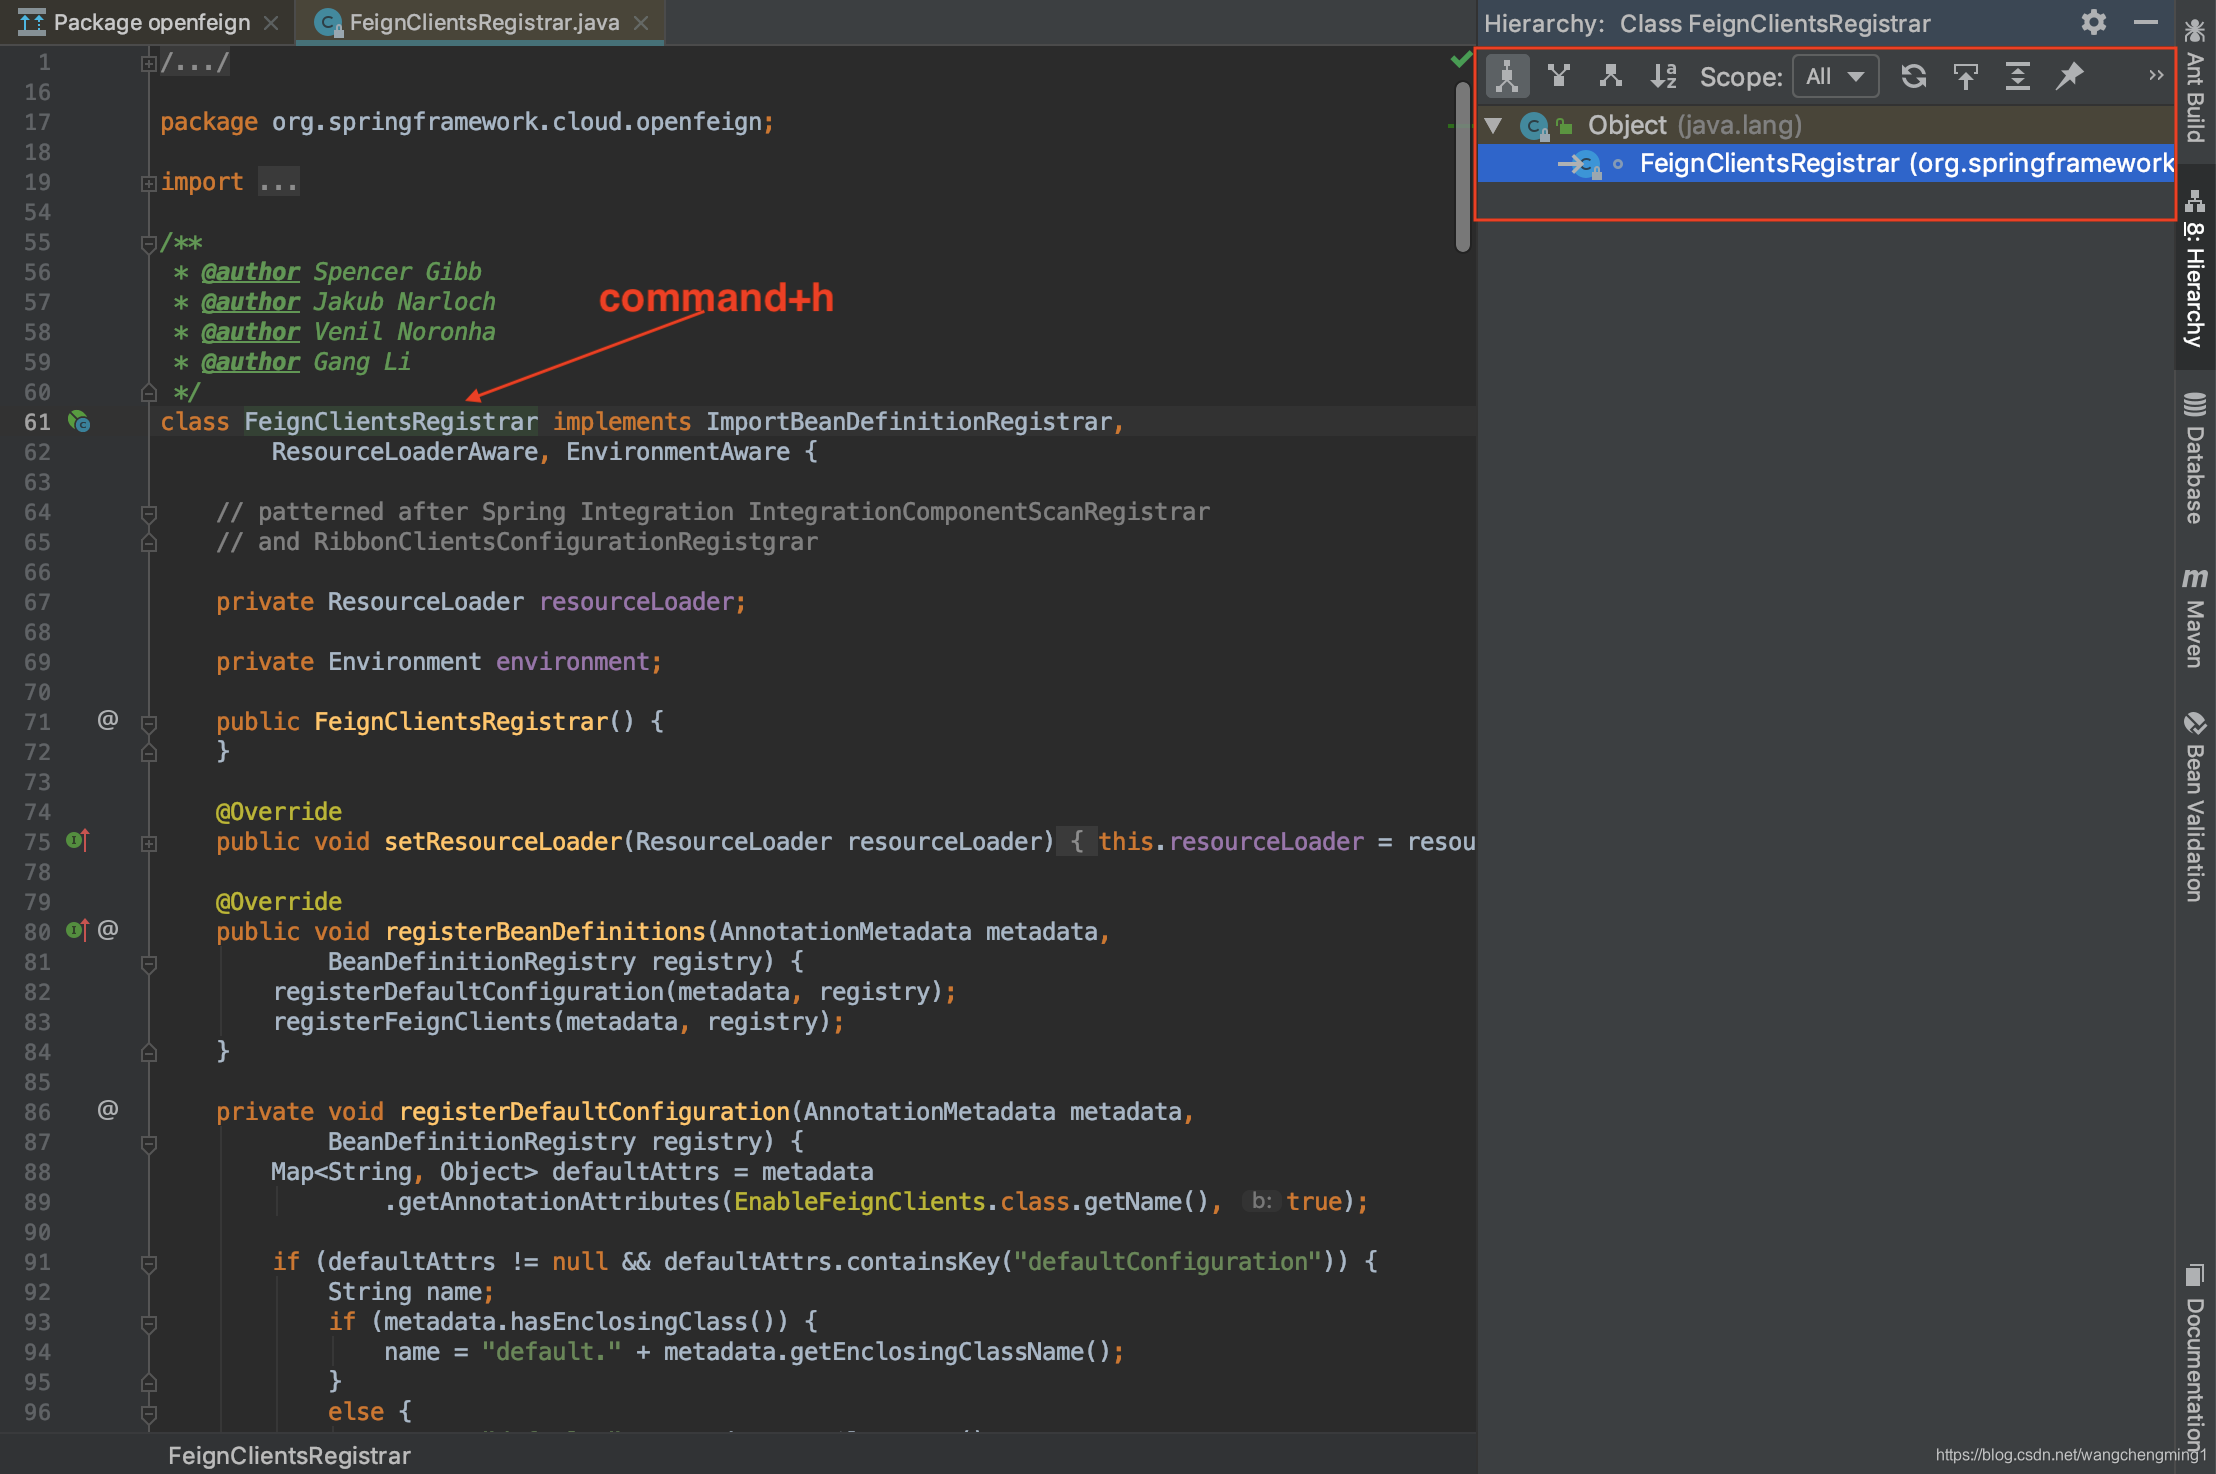Switch to Supertypes Hierarchy view

pos(1559,77)
